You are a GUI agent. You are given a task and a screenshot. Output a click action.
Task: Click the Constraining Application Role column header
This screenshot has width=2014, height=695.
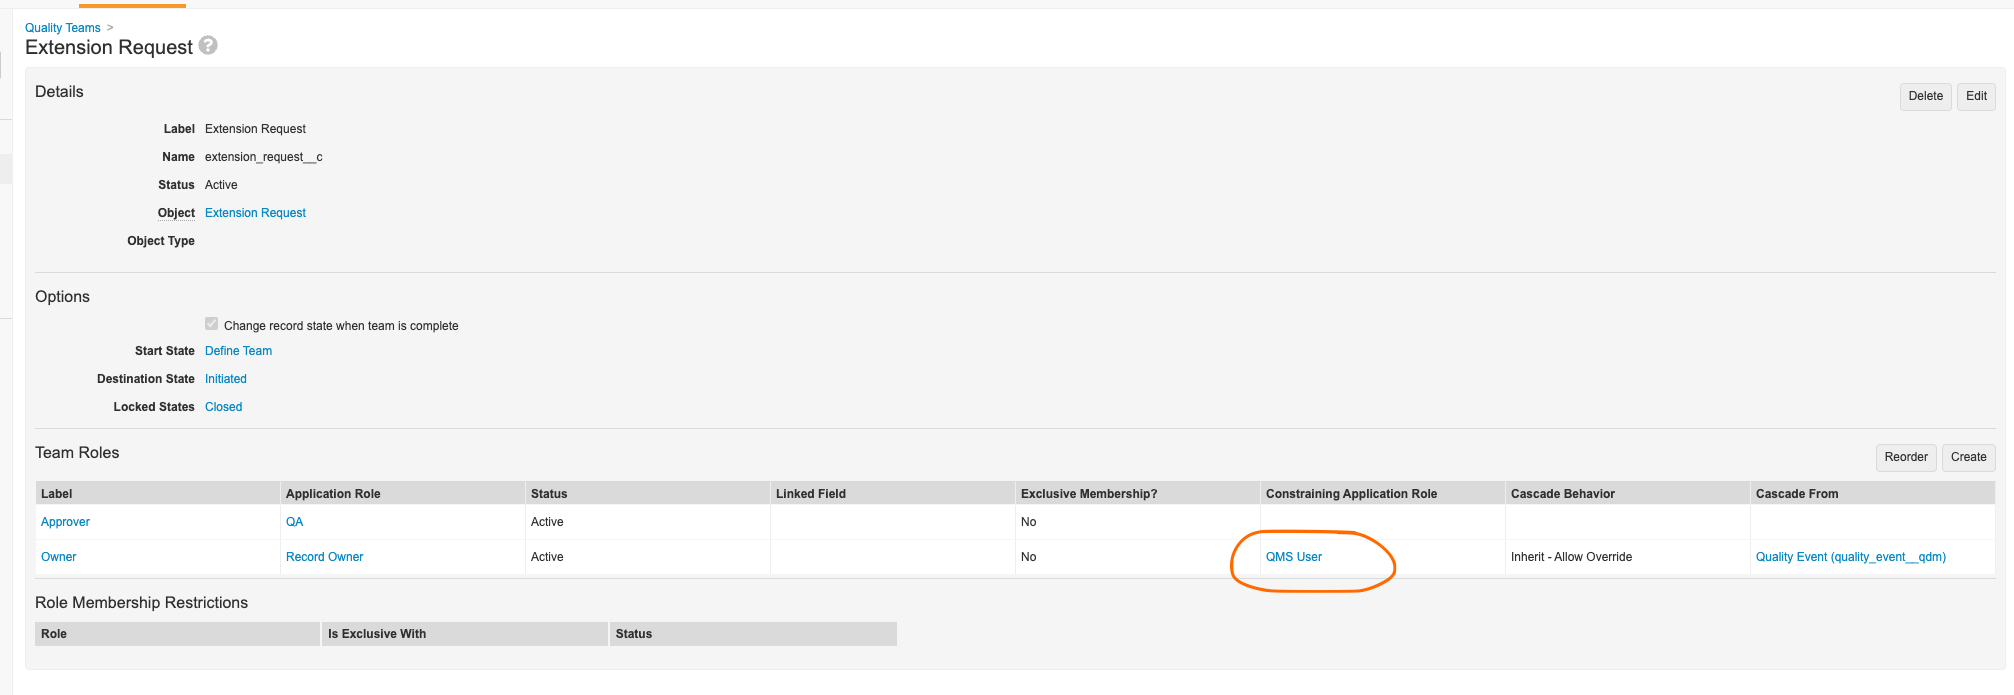tap(1351, 494)
